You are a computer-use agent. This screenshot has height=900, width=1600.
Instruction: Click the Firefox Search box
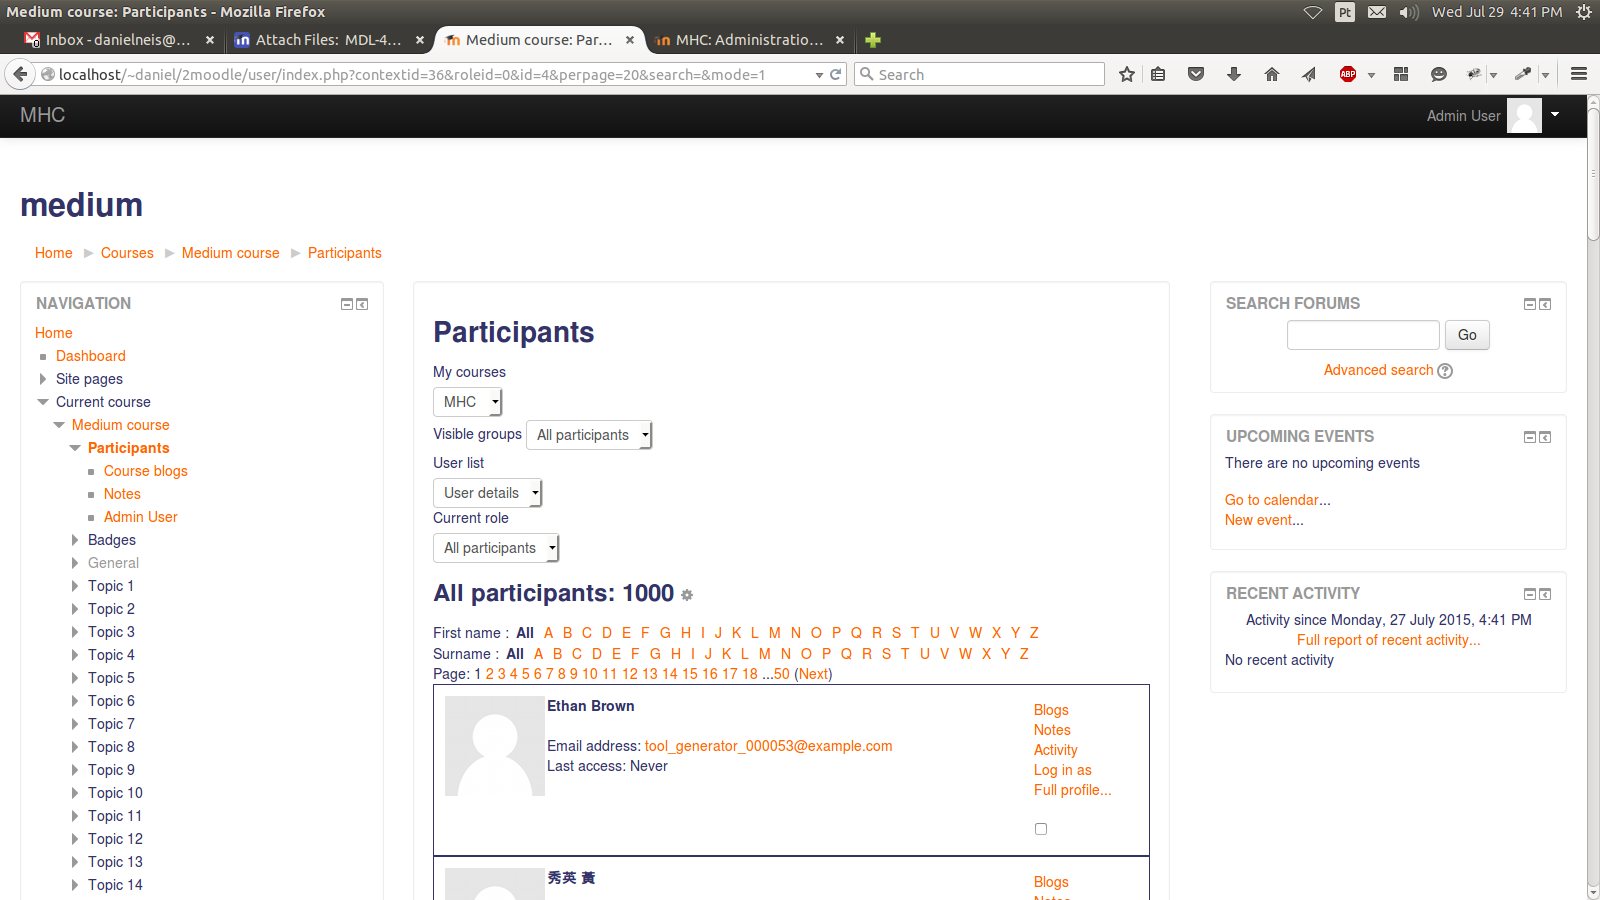[980, 74]
